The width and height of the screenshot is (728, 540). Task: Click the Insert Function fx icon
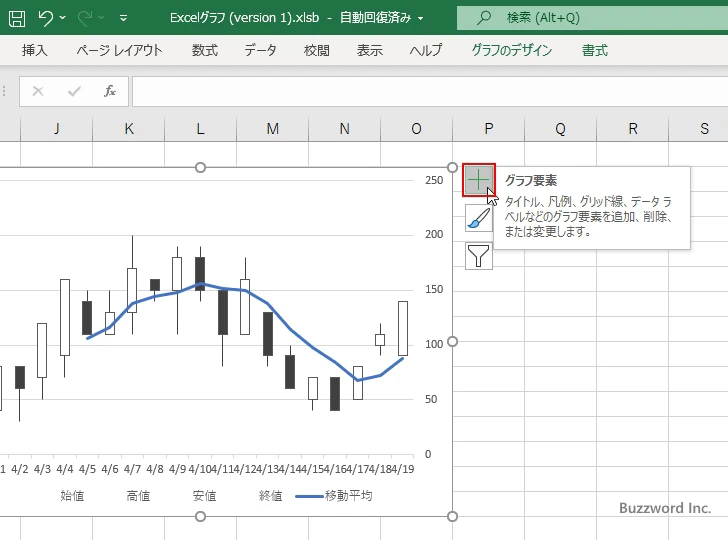pos(110,91)
